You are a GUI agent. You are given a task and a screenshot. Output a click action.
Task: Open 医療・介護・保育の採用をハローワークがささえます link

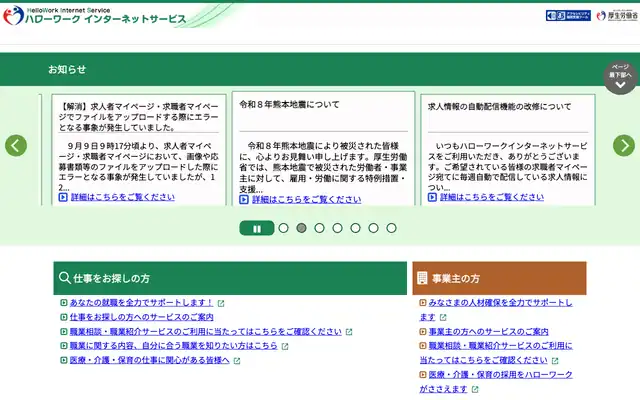coord(496,382)
